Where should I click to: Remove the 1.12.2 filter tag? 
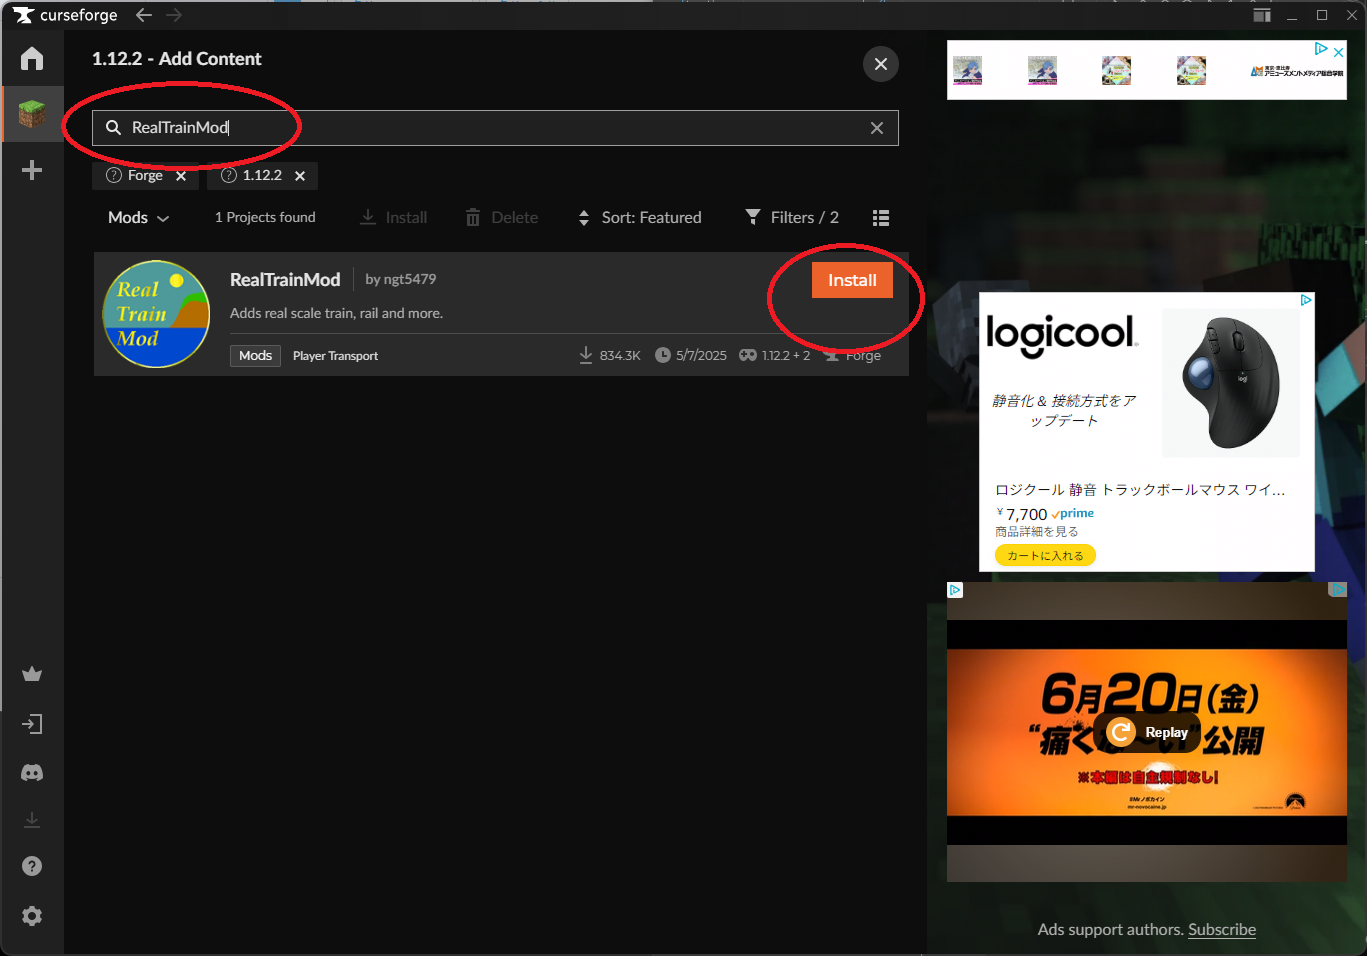pyautogui.click(x=300, y=176)
